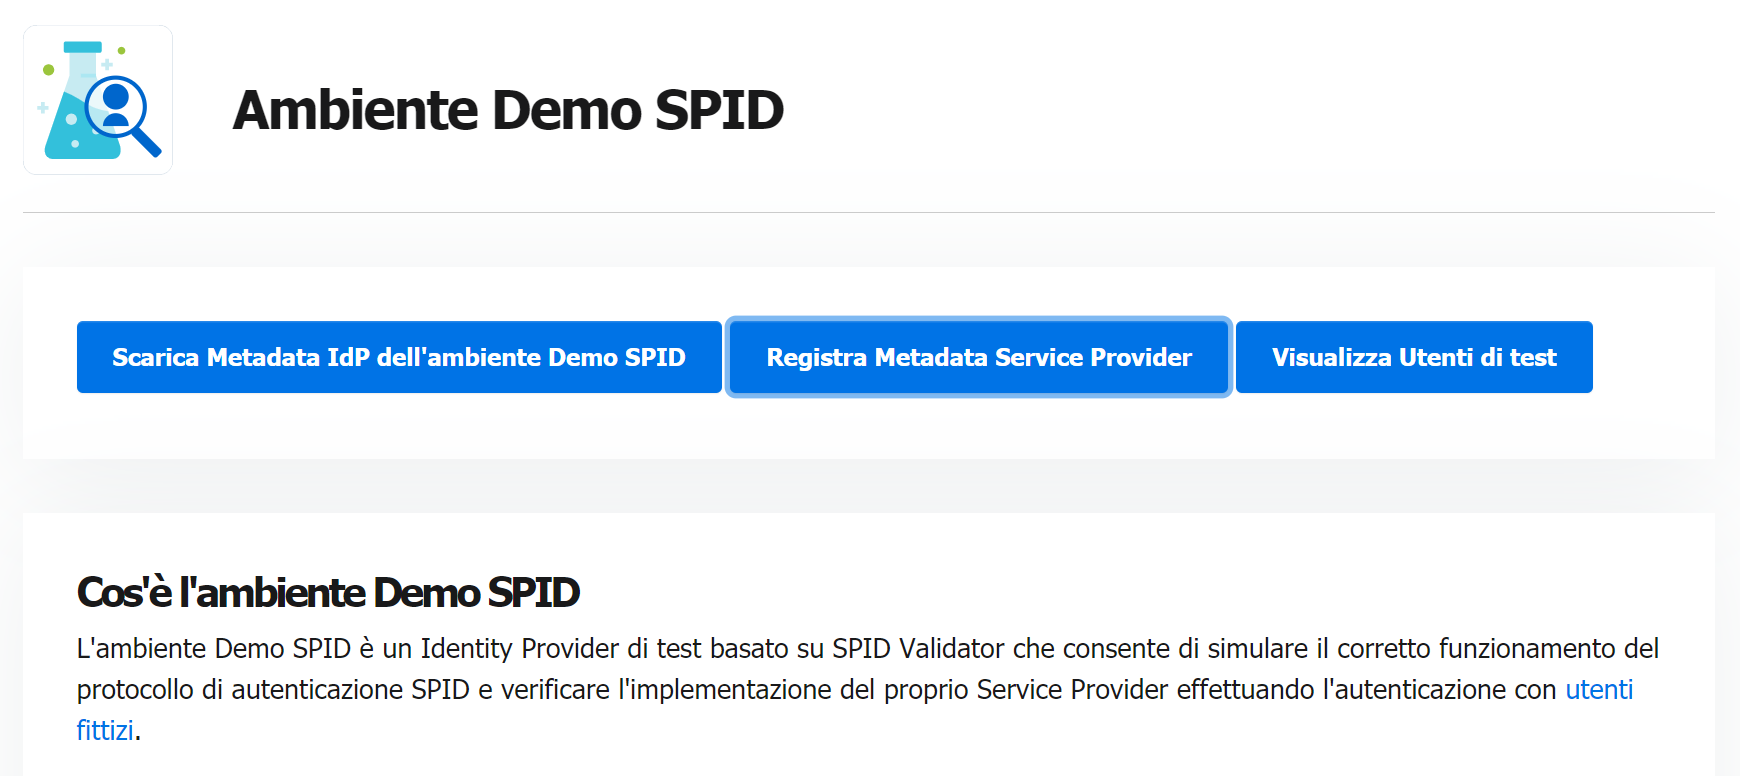The height and width of the screenshot is (776, 1740).
Task: Follow the 'utenti fittizi' link
Action: click(x=1599, y=690)
